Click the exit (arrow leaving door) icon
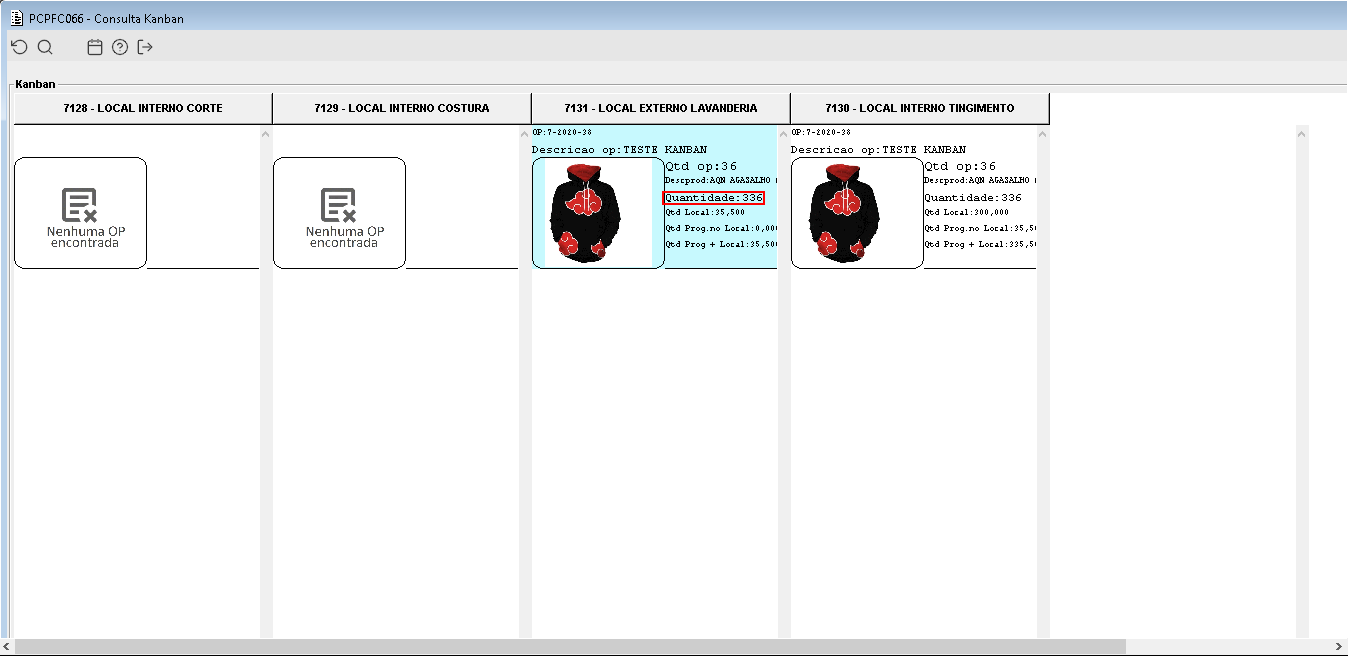Image resolution: width=1348 pixels, height=656 pixels. point(145,47)
